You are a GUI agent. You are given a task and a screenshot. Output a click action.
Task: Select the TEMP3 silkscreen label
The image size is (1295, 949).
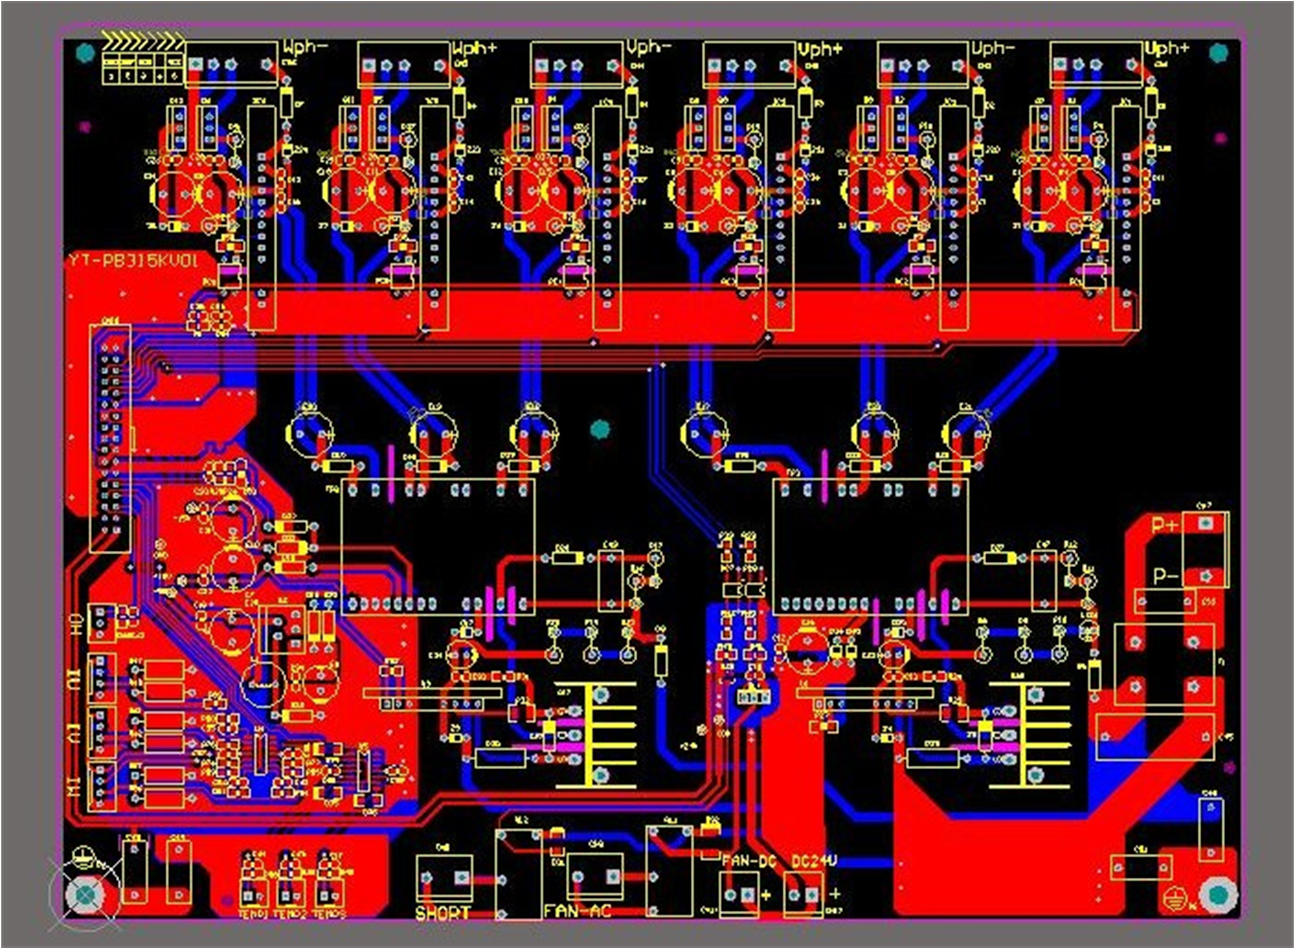(329, 914)
